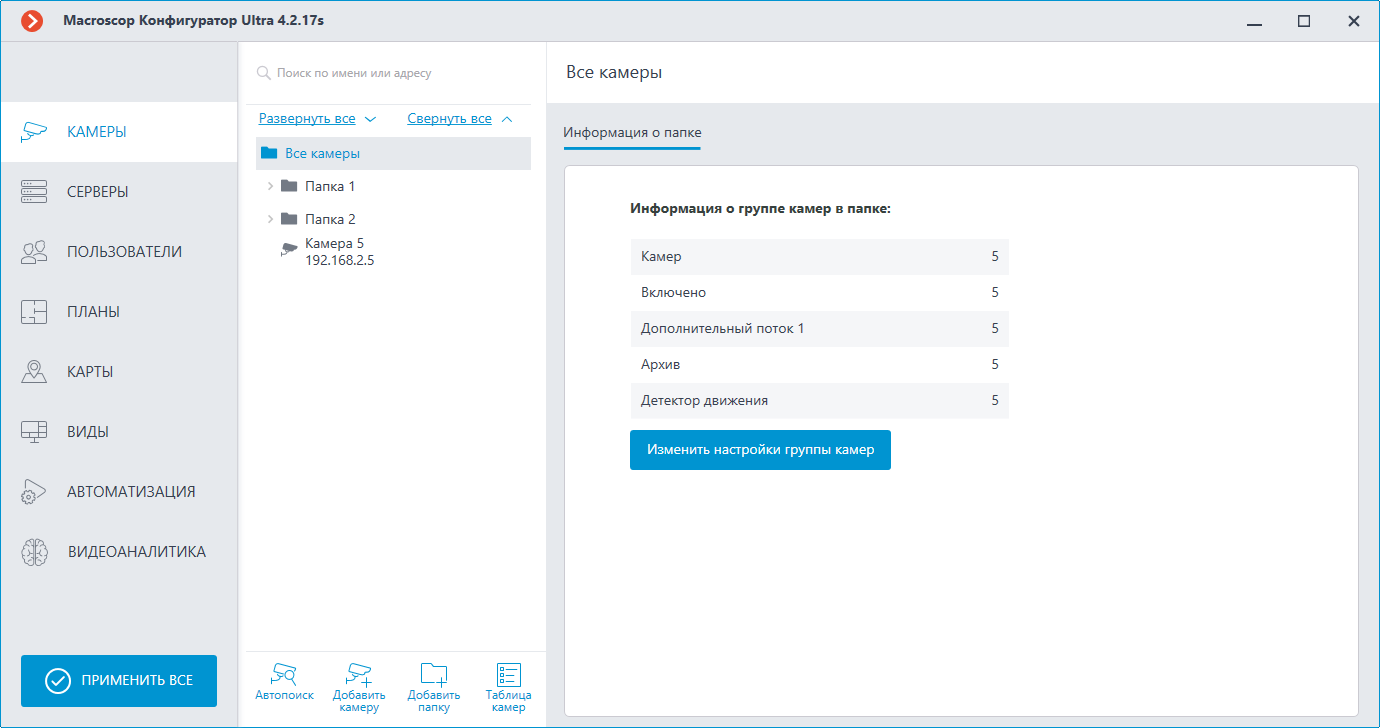Click the blue folder icon of Все камеры

point(268,153)
